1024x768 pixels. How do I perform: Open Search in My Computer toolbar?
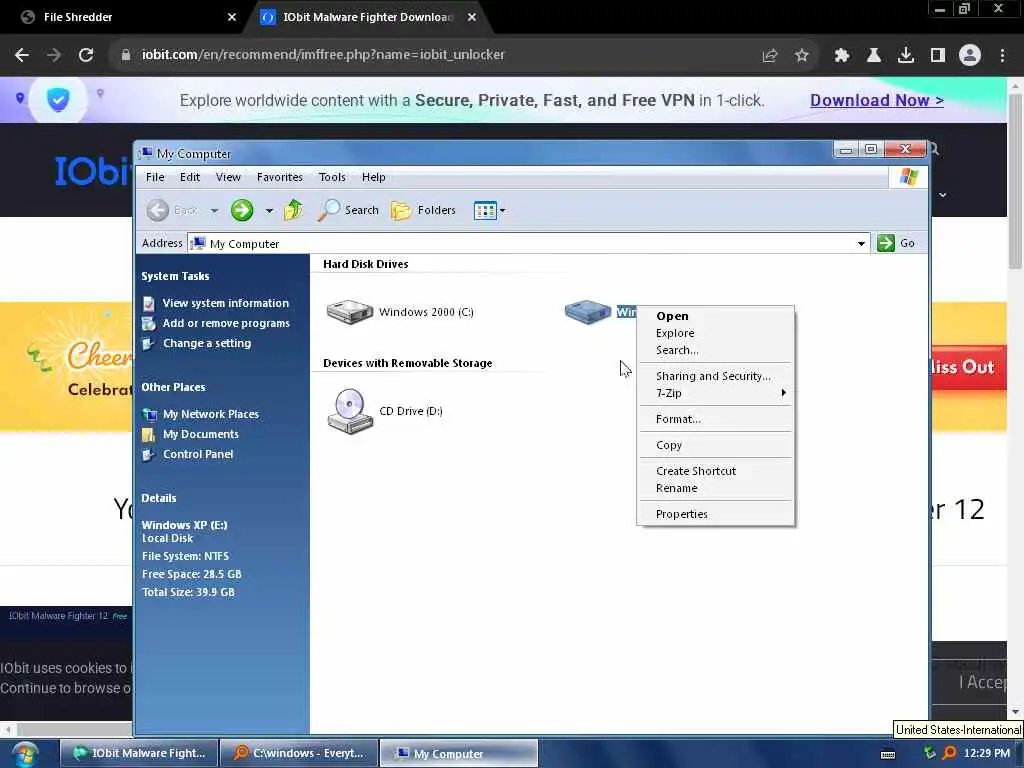click(348, 210)
